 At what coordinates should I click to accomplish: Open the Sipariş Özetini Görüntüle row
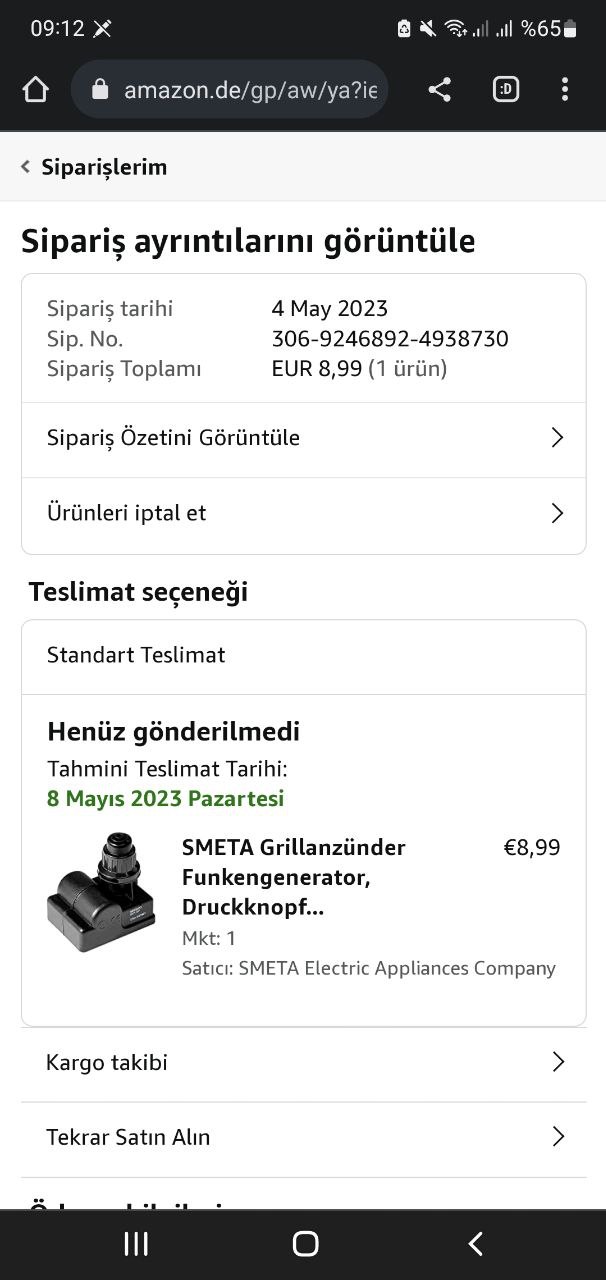pos(173,438)
